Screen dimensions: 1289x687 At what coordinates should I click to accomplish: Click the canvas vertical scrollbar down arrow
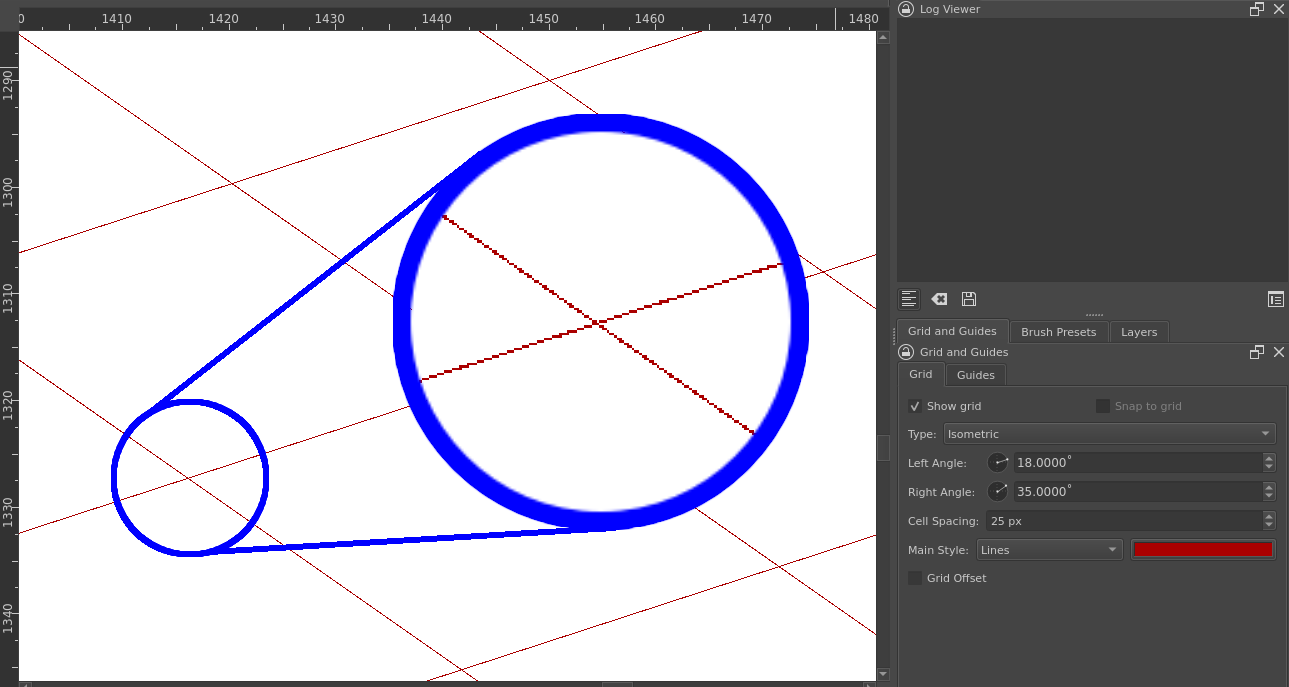point(883,674)
